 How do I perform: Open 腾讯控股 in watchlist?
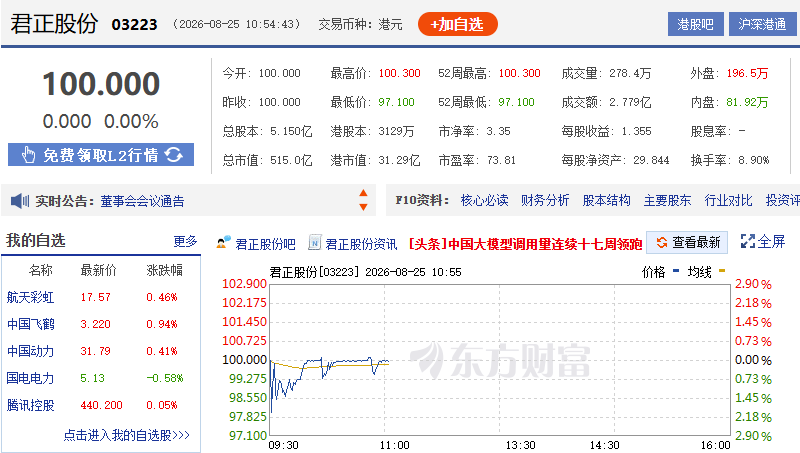click(x=30, y=405)
